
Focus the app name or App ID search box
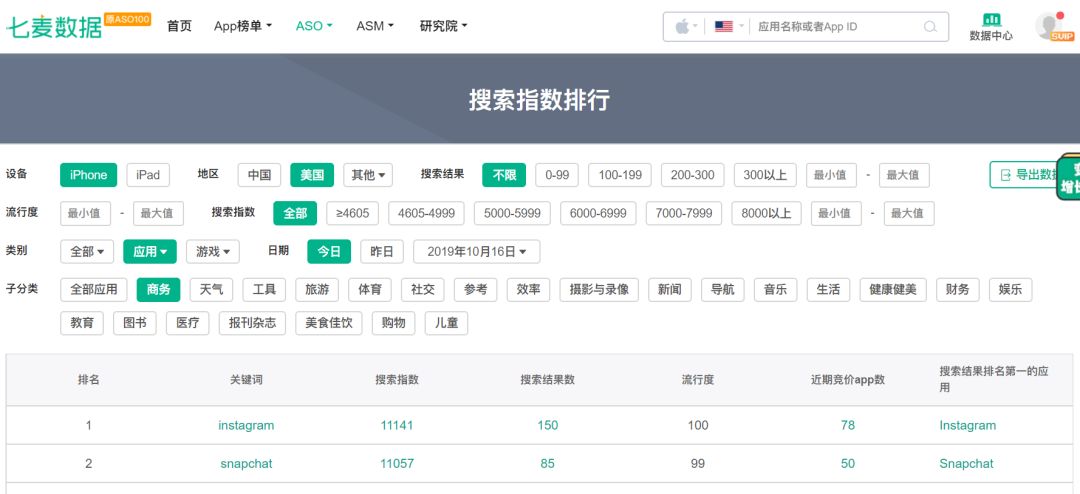837,27
